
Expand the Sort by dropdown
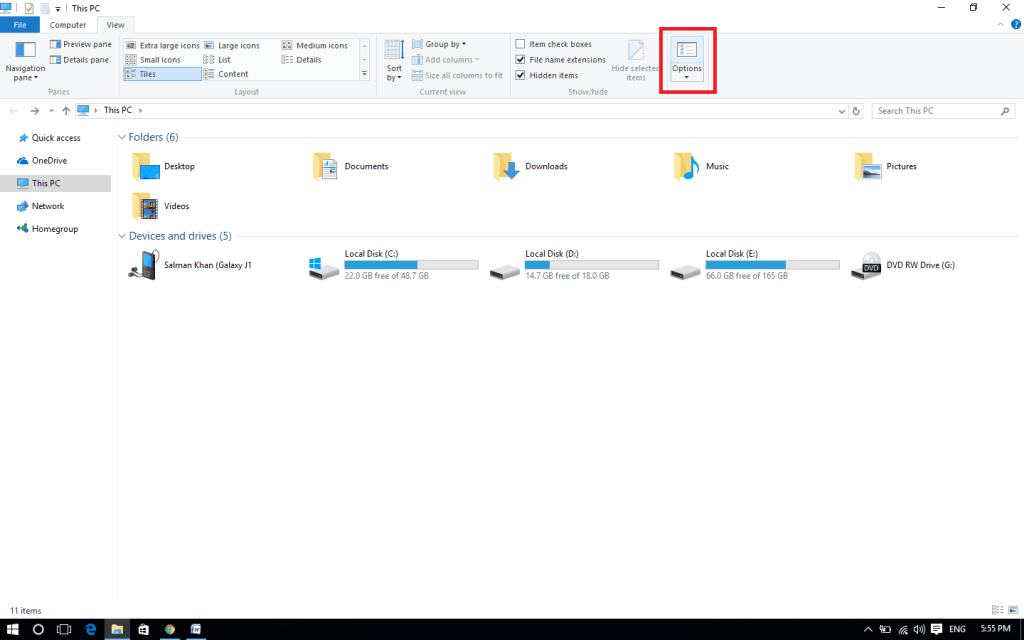coord(394,60)
